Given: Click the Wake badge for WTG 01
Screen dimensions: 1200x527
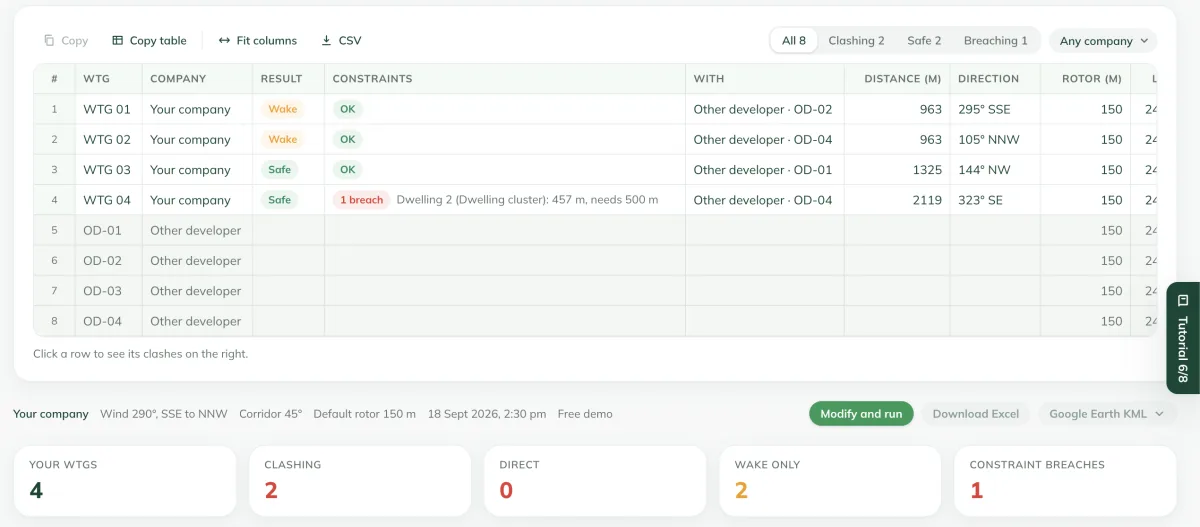Looking at the screenshot, I should click(x=283, y=110).
